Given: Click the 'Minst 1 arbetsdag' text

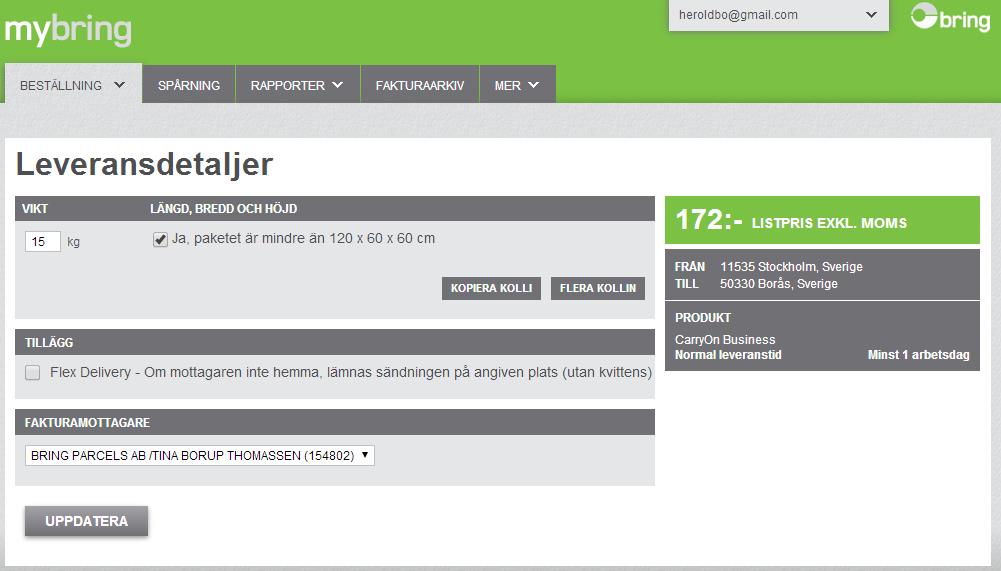Looking at the screenshot, I should pos(918,354).
